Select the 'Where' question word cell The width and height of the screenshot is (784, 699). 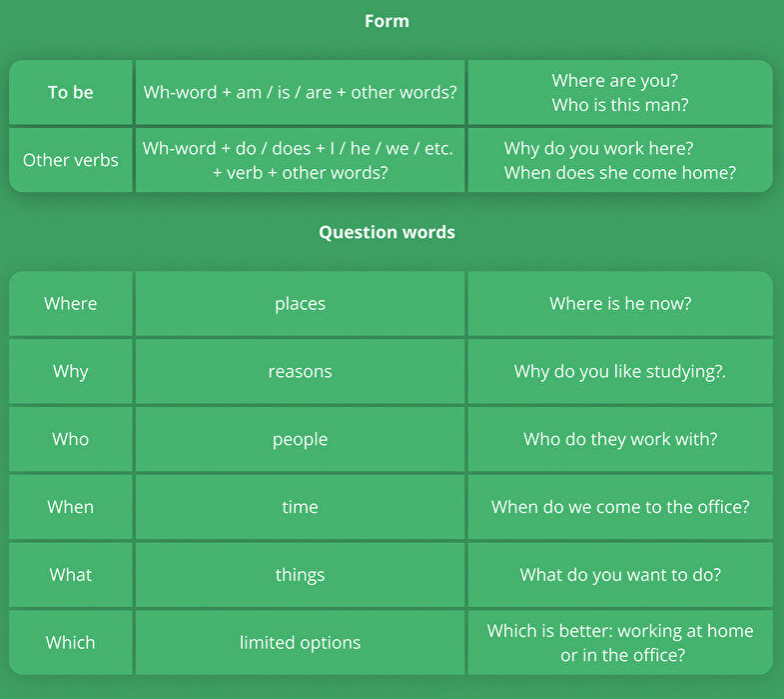70,304
